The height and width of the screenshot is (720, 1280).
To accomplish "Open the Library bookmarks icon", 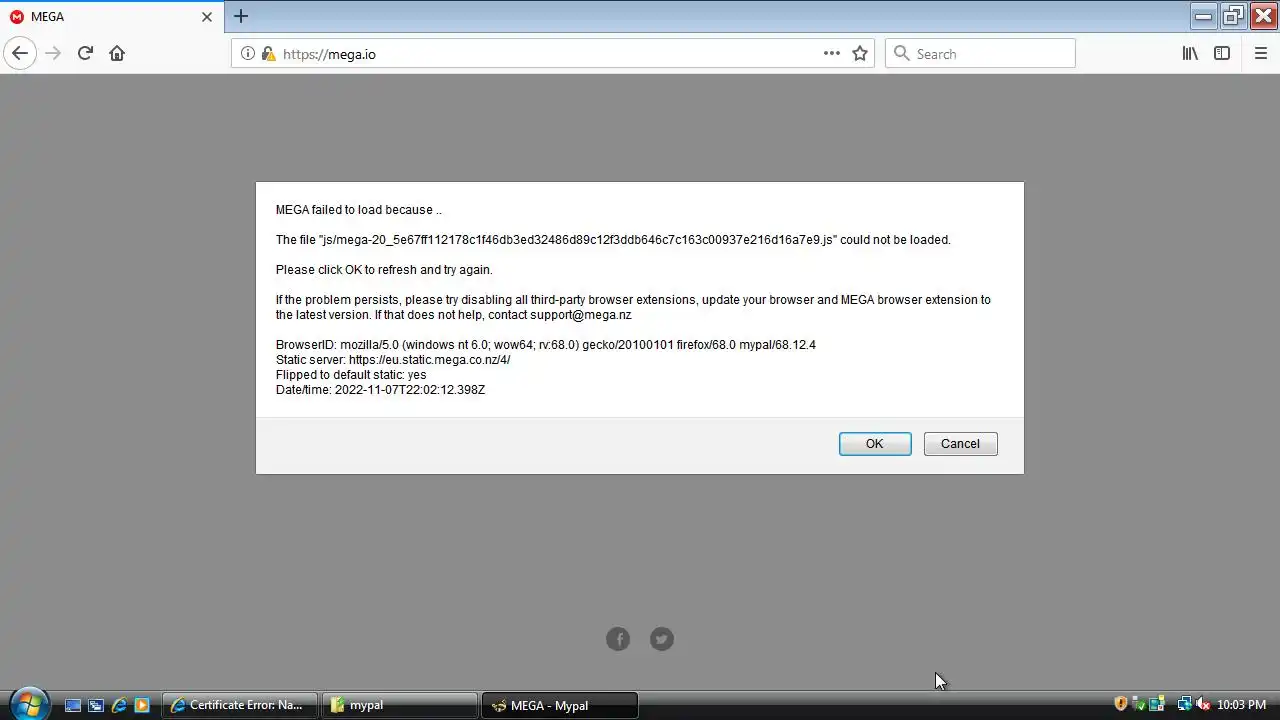I will click(1190, 54).
